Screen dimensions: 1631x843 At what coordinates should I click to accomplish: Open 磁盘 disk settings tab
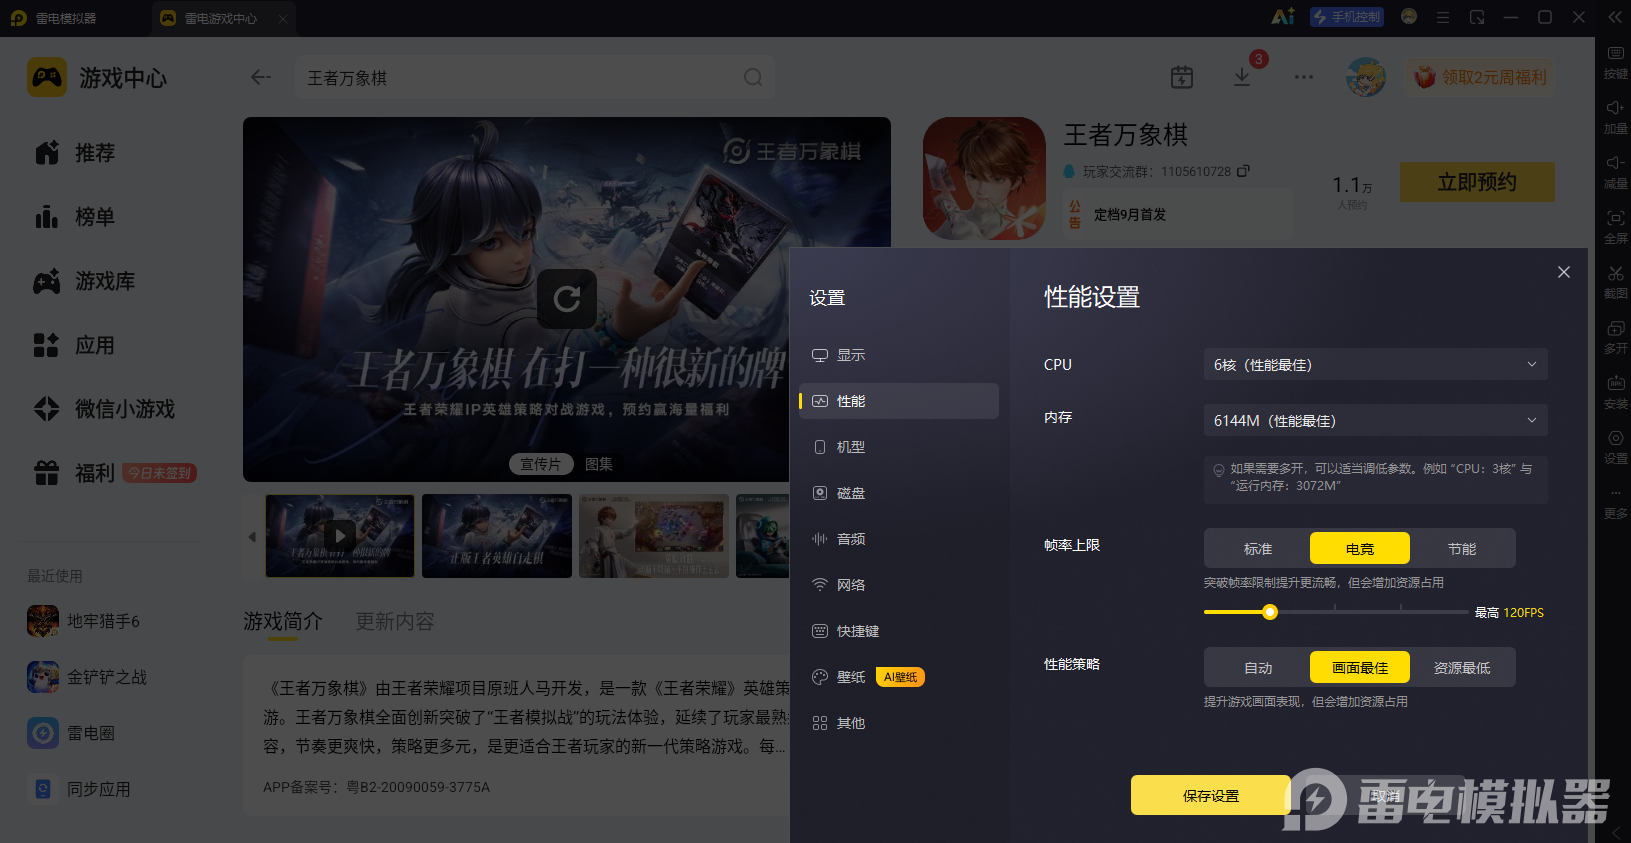click(899, 493)
